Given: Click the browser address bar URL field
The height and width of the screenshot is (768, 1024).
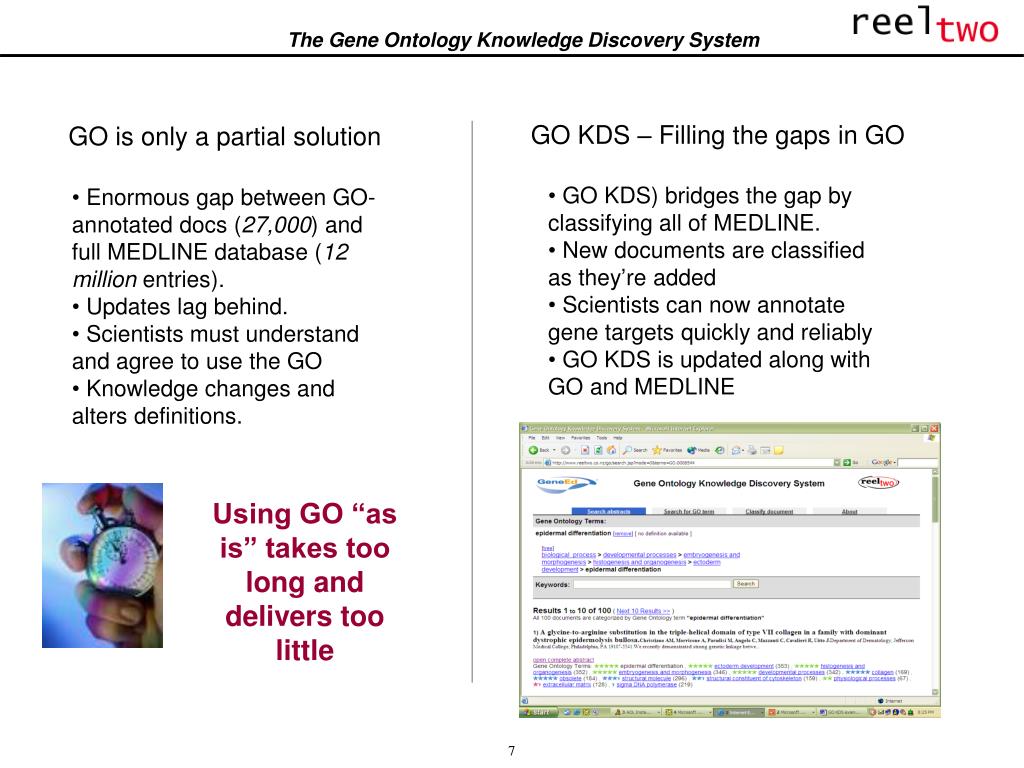Looking at the screenshot, I should [x=688, y=463].
